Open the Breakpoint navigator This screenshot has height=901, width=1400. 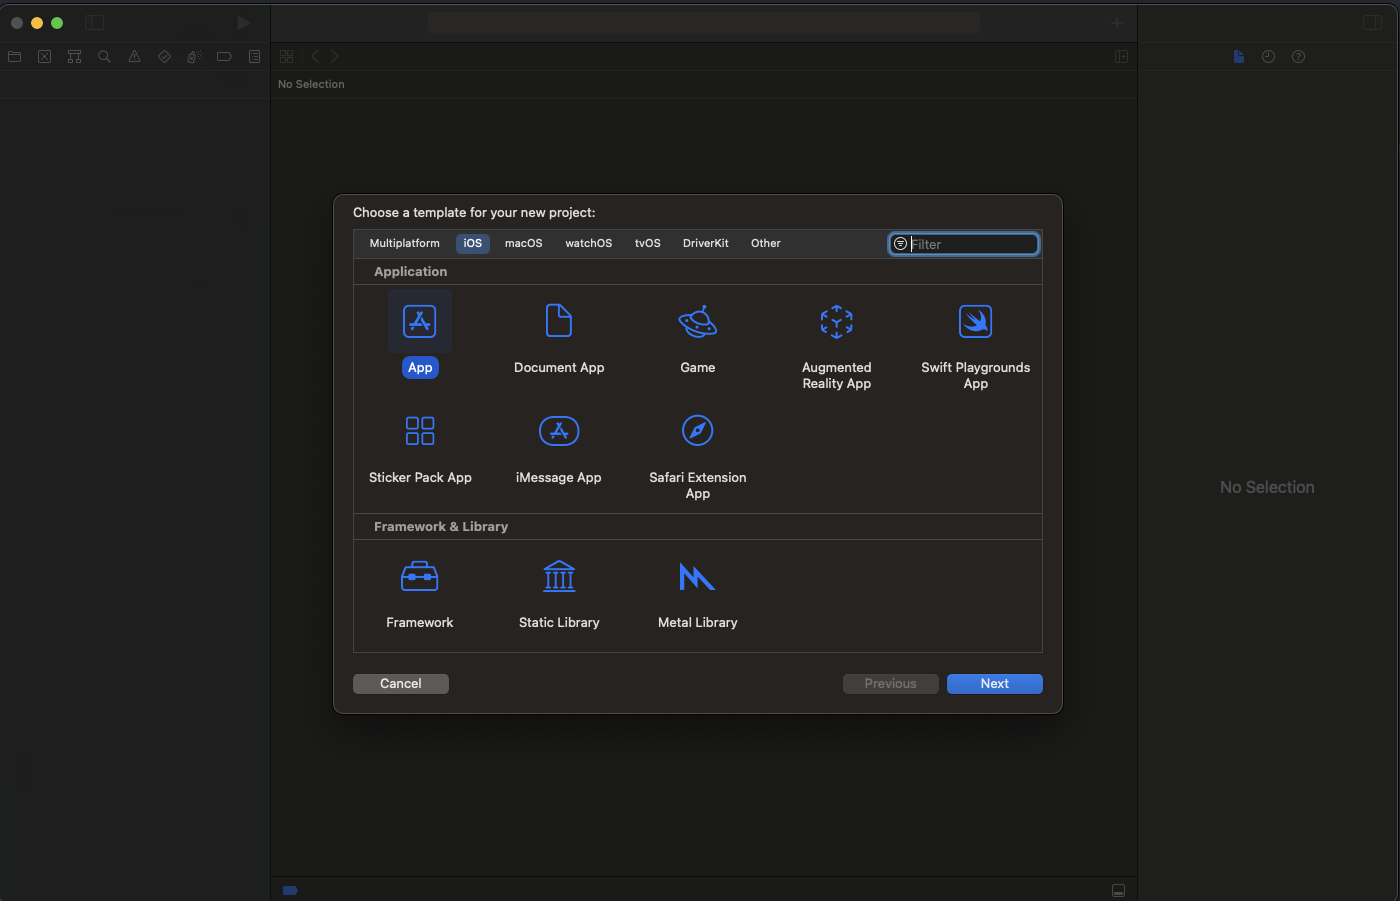(224, 57)
